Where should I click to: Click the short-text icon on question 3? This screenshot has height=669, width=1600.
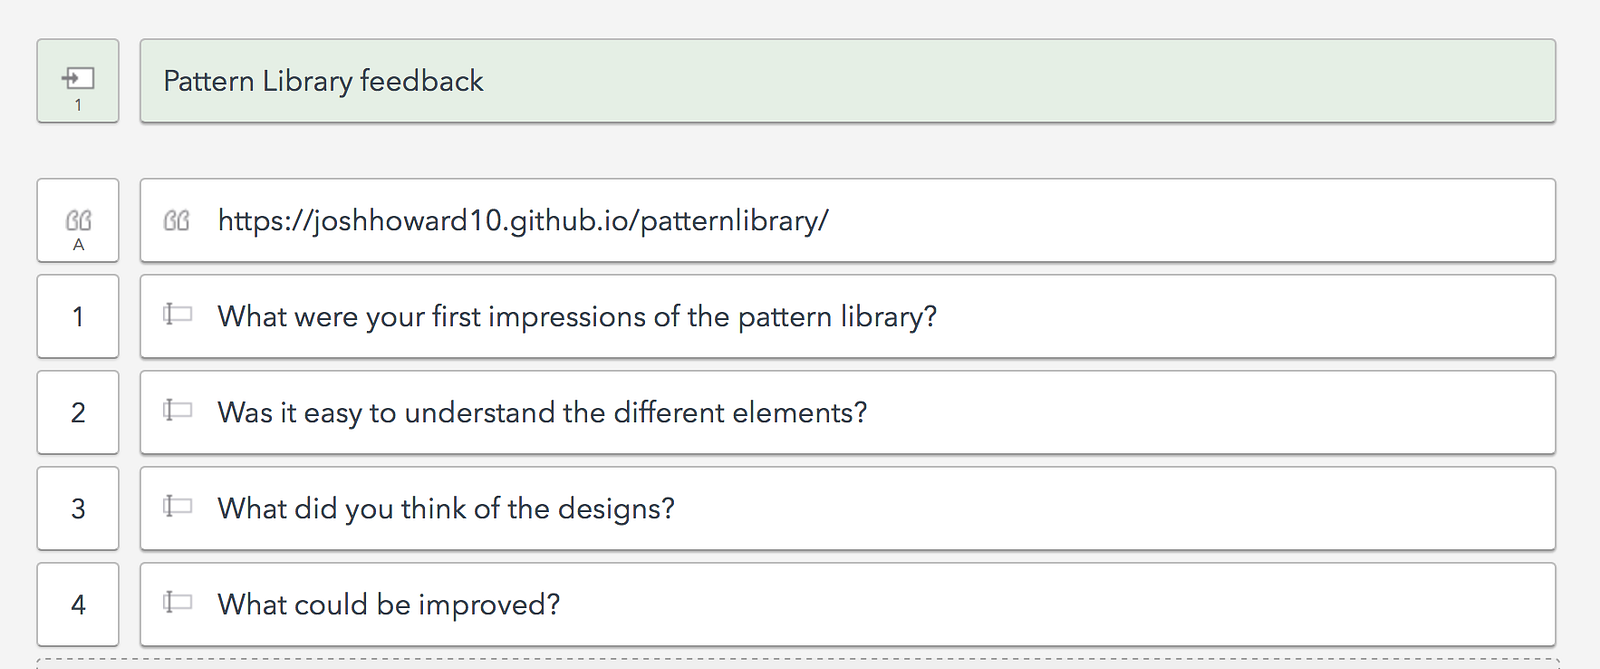(177, 507)
